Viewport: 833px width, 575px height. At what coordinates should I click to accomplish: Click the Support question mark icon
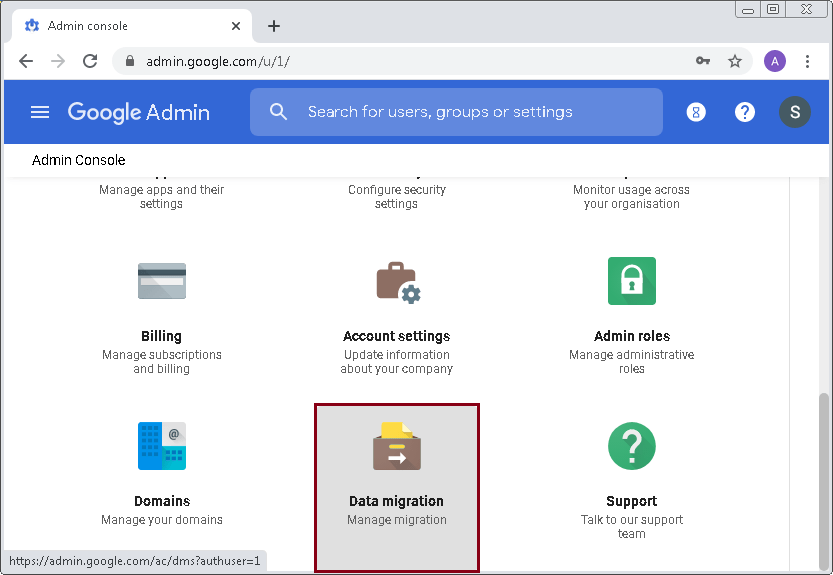pyautogui.click(x=632, y=446)
